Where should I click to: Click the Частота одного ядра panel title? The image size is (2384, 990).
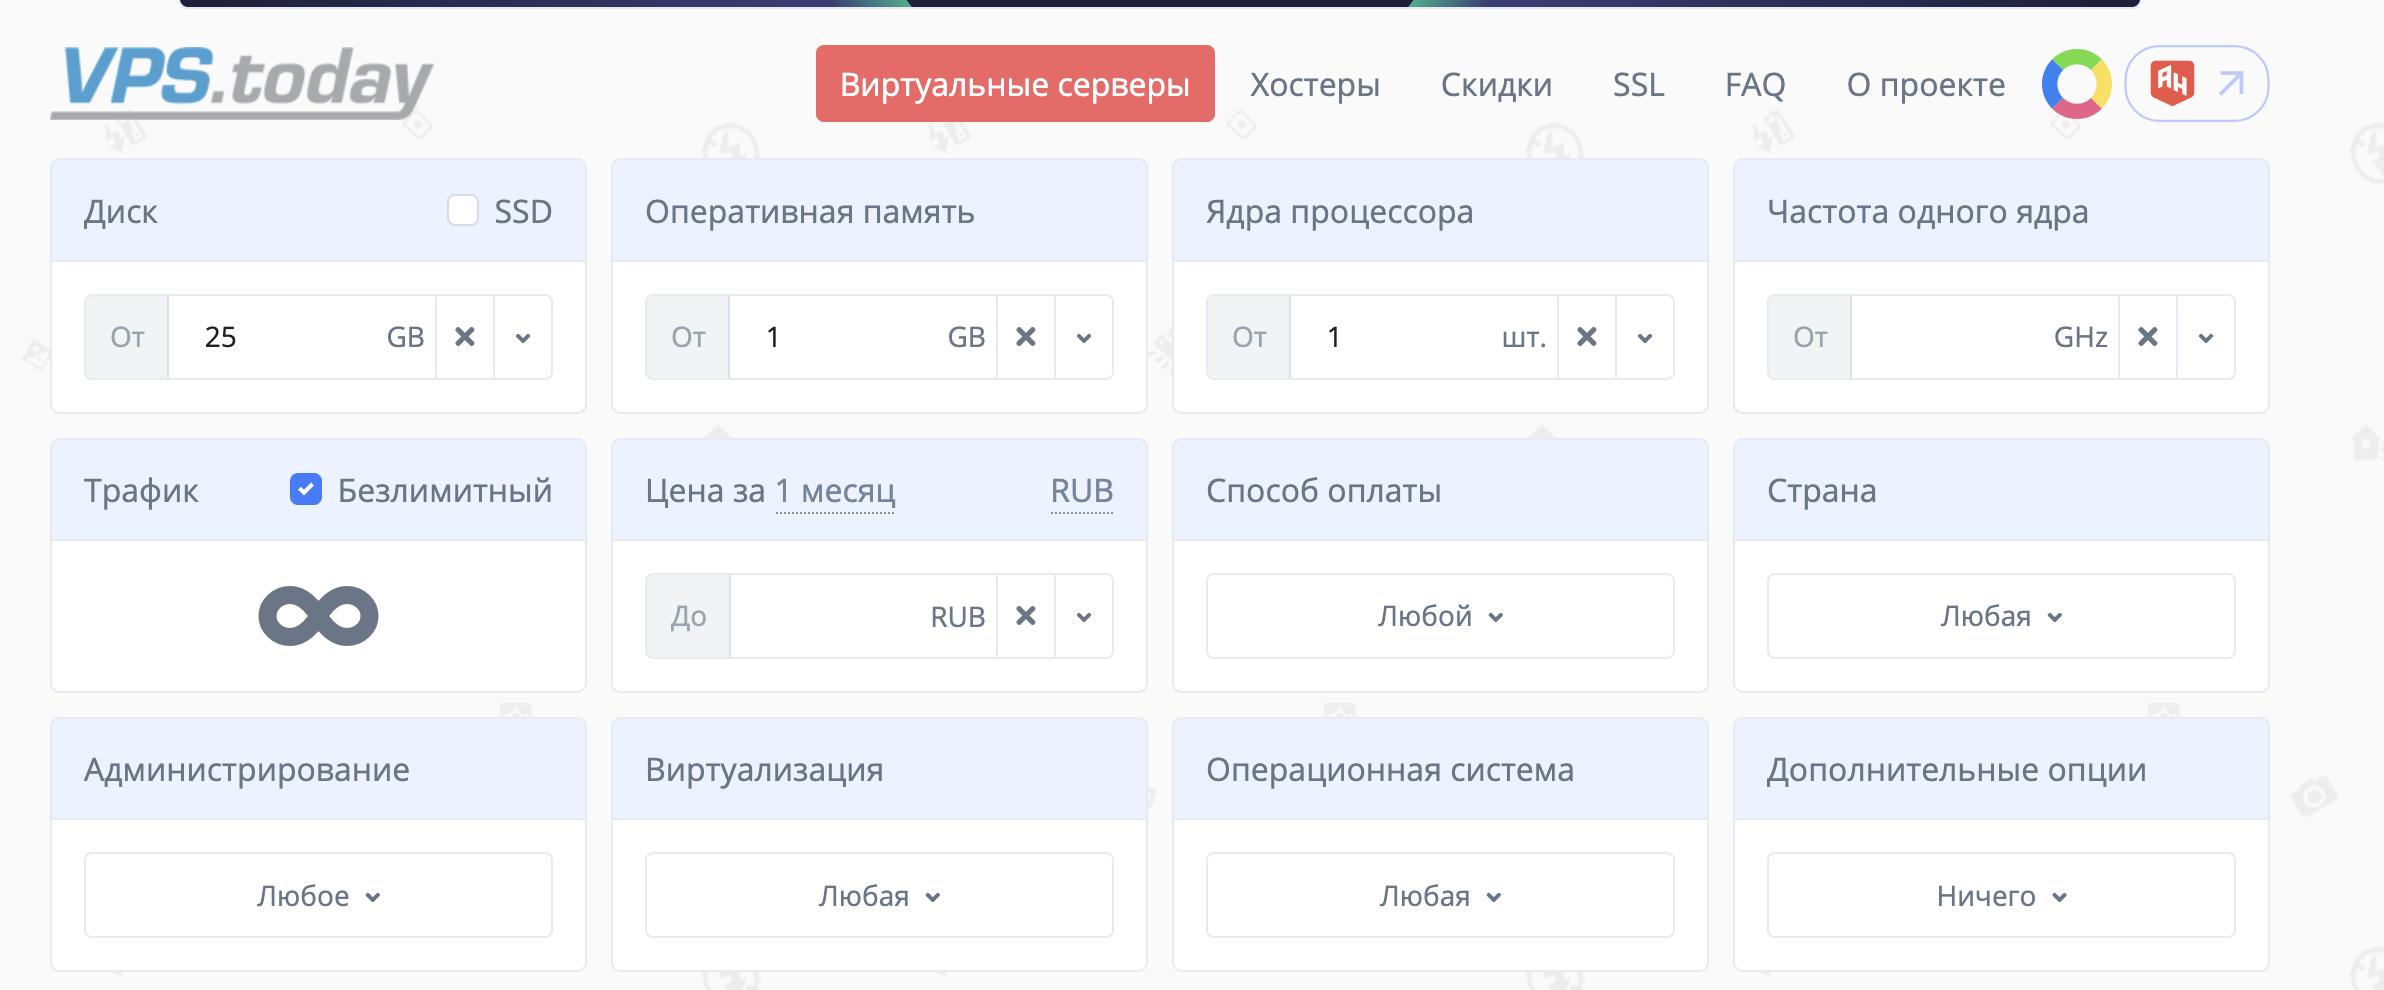(x=1928, y=212)
